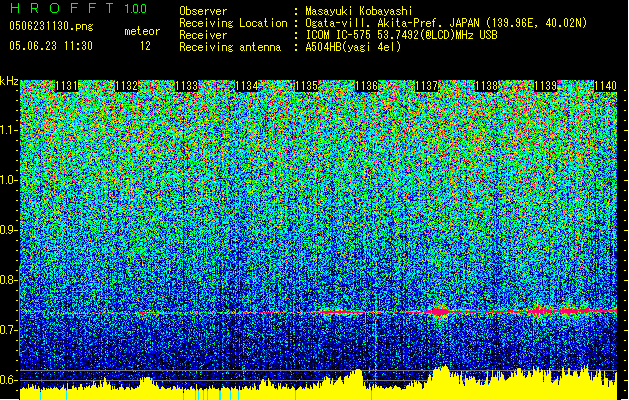Click the 1136 time marker
The image size is (629, 400).
(366, 86)
